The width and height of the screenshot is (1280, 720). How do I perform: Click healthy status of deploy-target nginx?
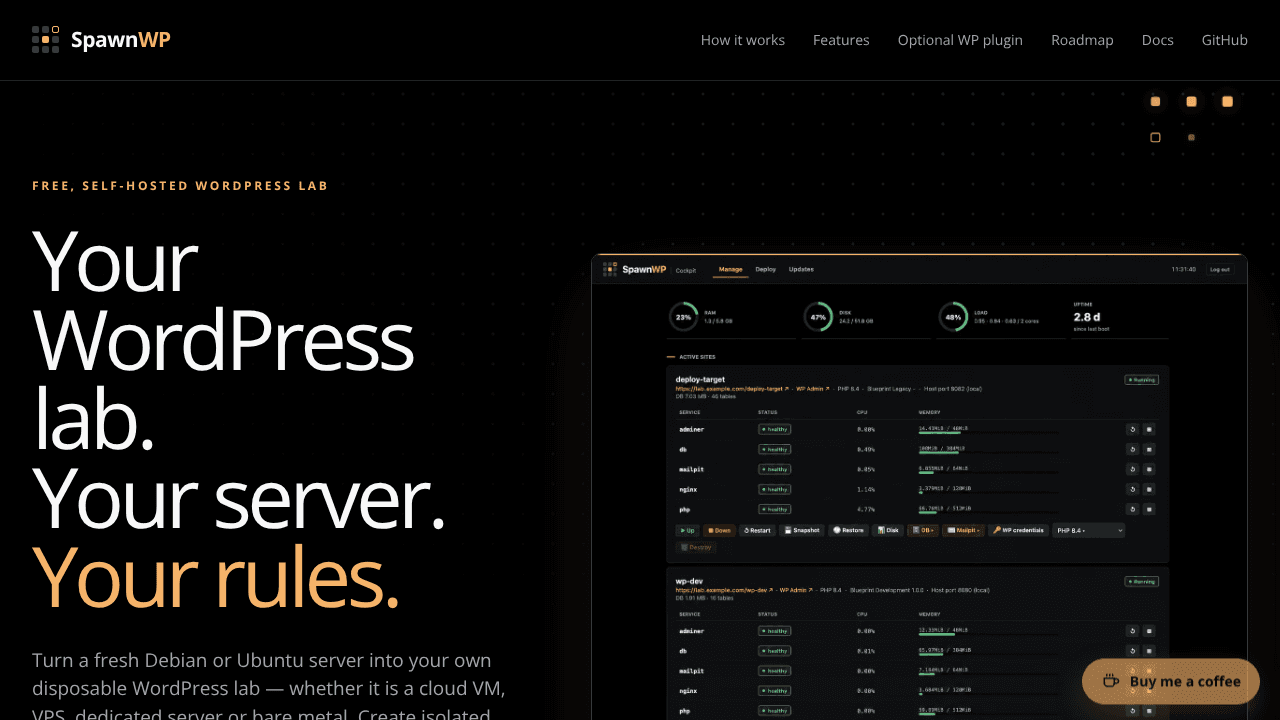point(775,489)
